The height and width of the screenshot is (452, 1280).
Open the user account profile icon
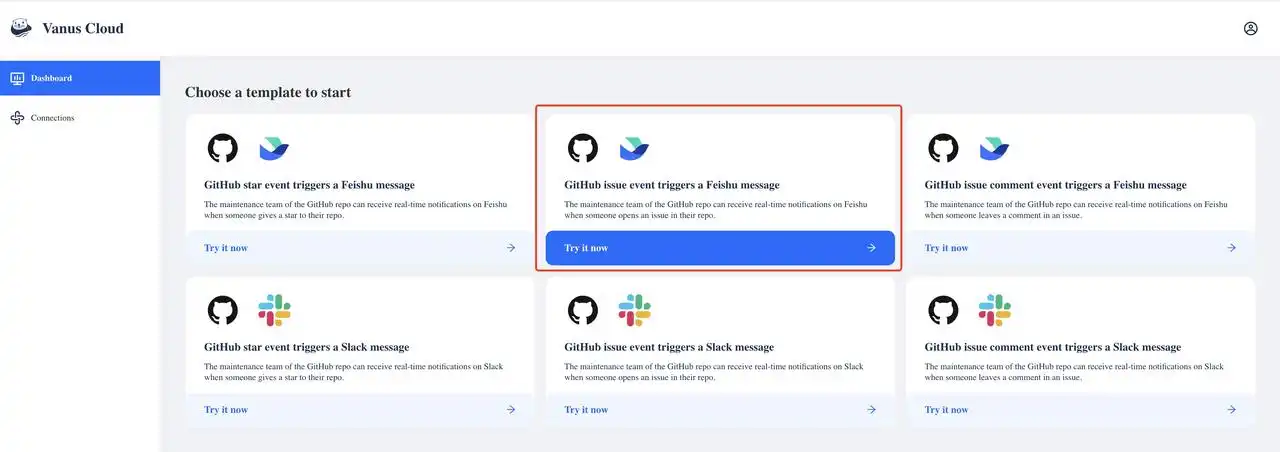(1250, 29)
